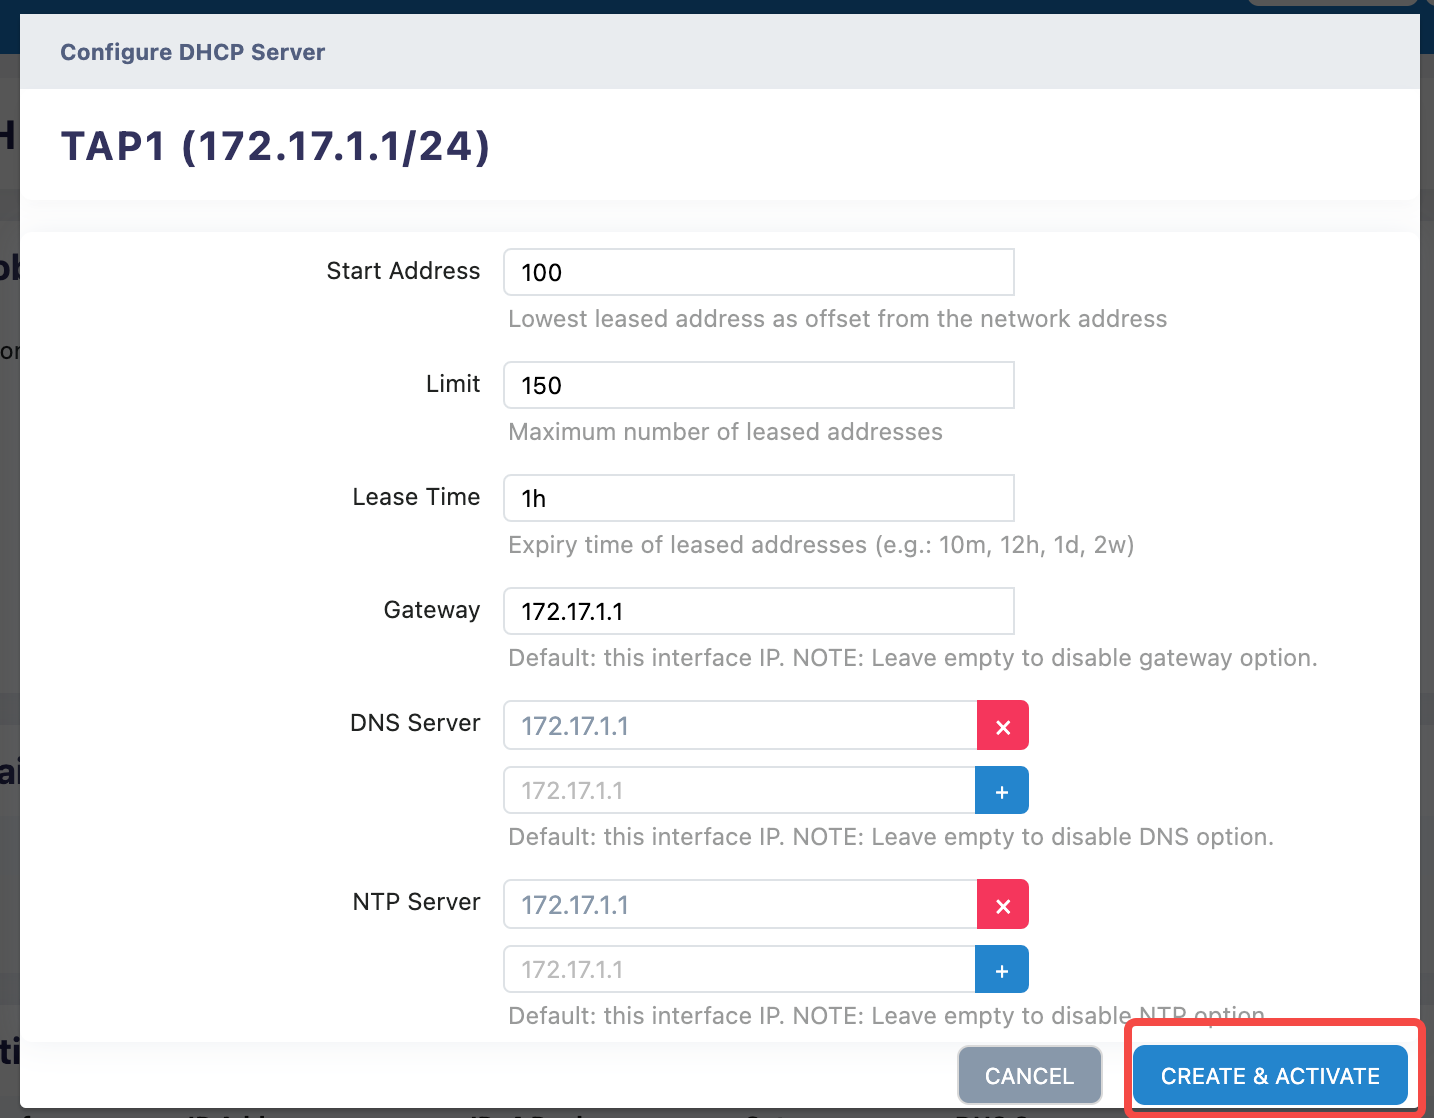1434x1118 pixels.
Task: Click the empty new NTP Server input
Action: tap(739, 970)
